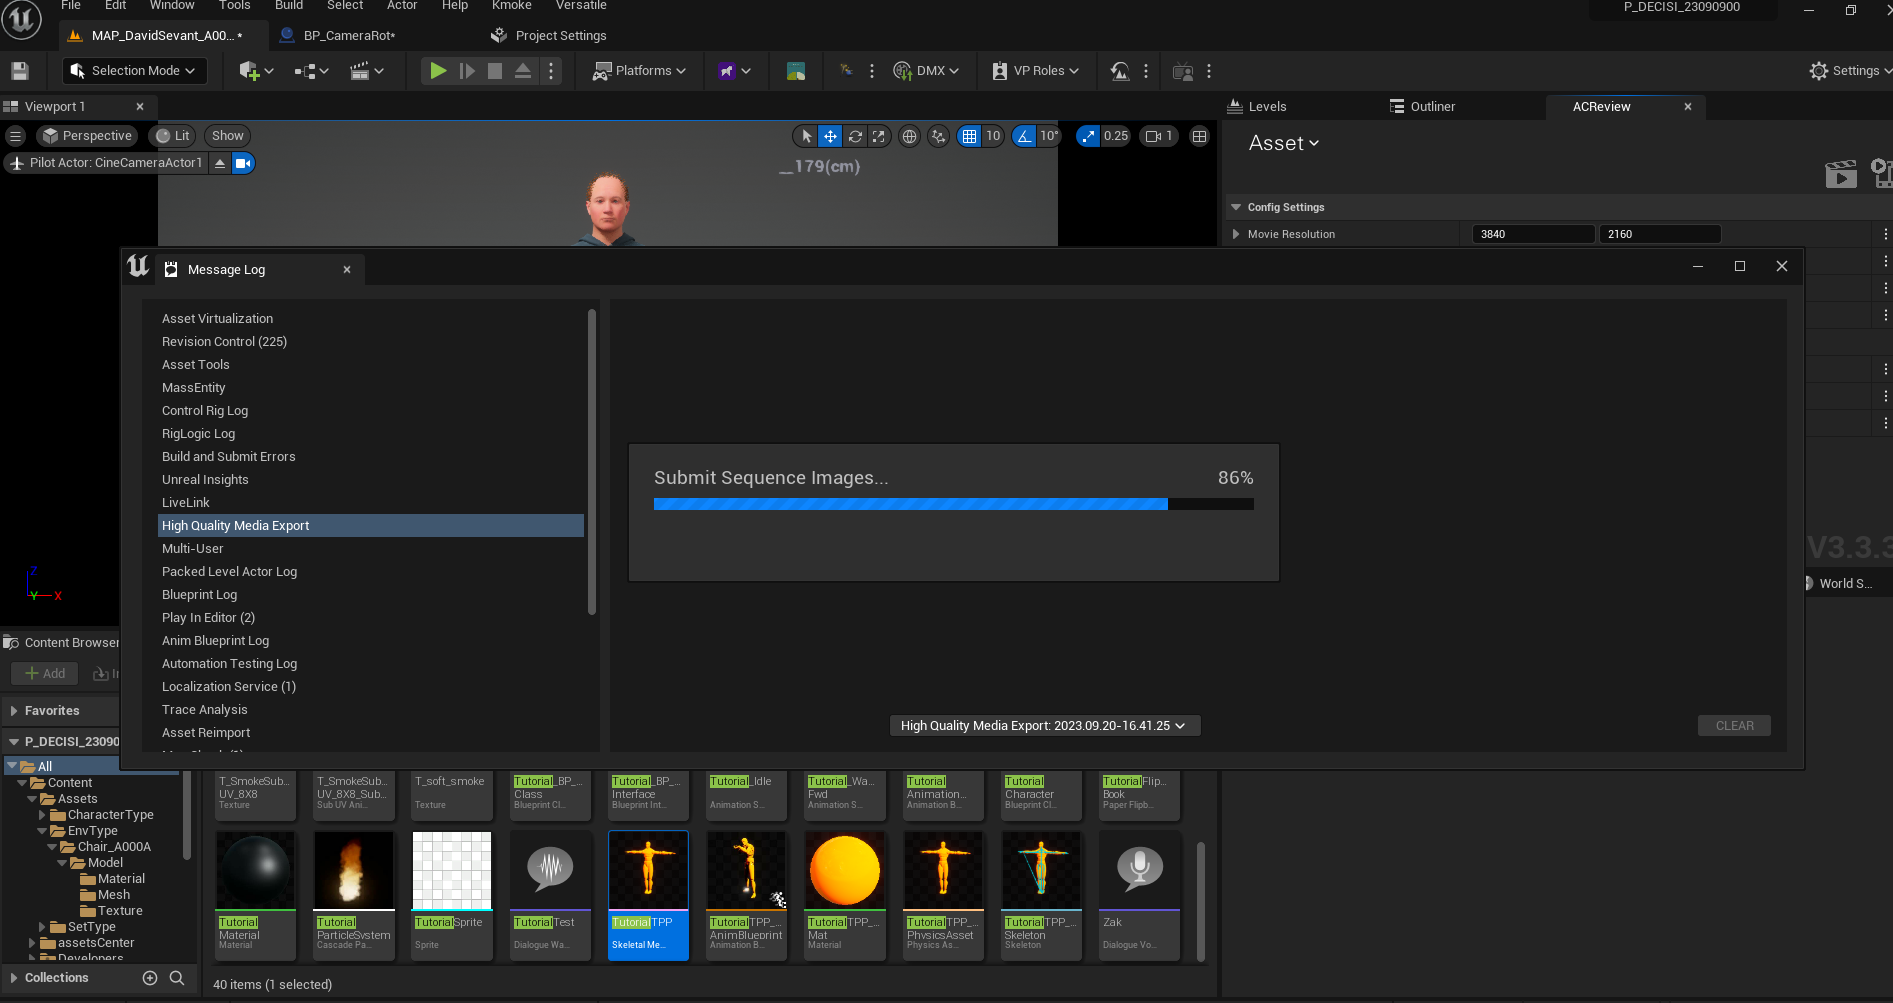Click the viewport hamburger options icon
Viewport: 1893px width, 1003px height.
(15, 136)
